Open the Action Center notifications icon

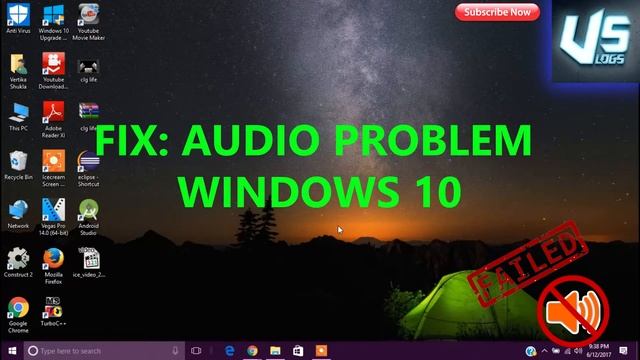coord(623,351)
